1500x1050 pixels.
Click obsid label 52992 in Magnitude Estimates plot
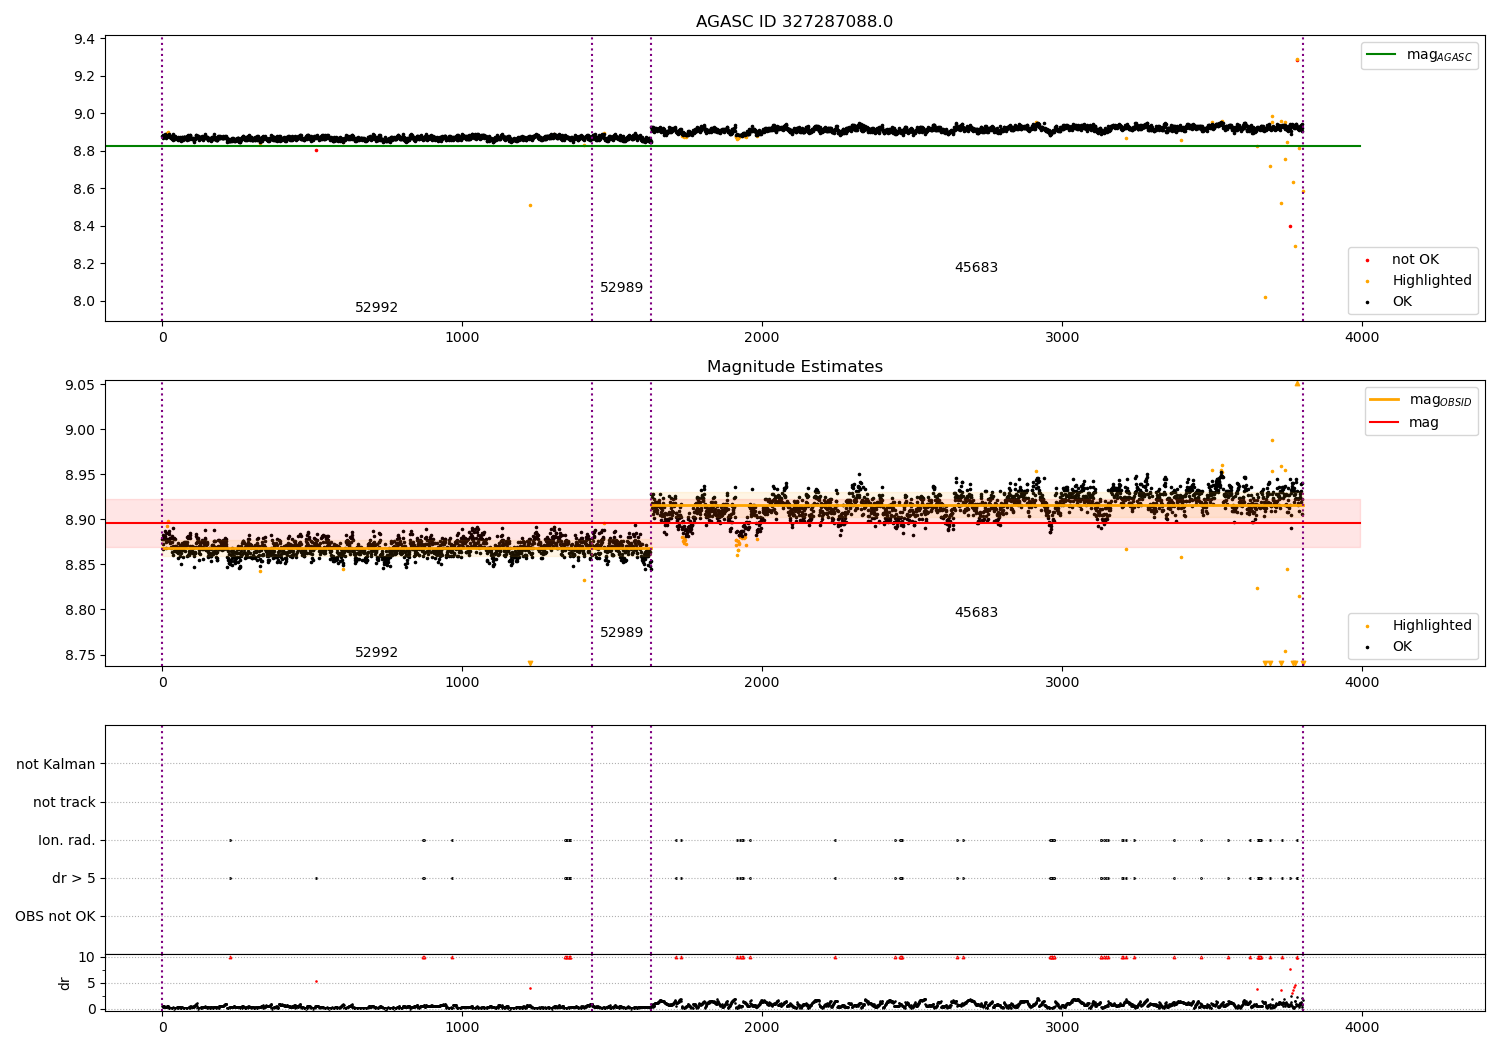click(x=376, y=653)
